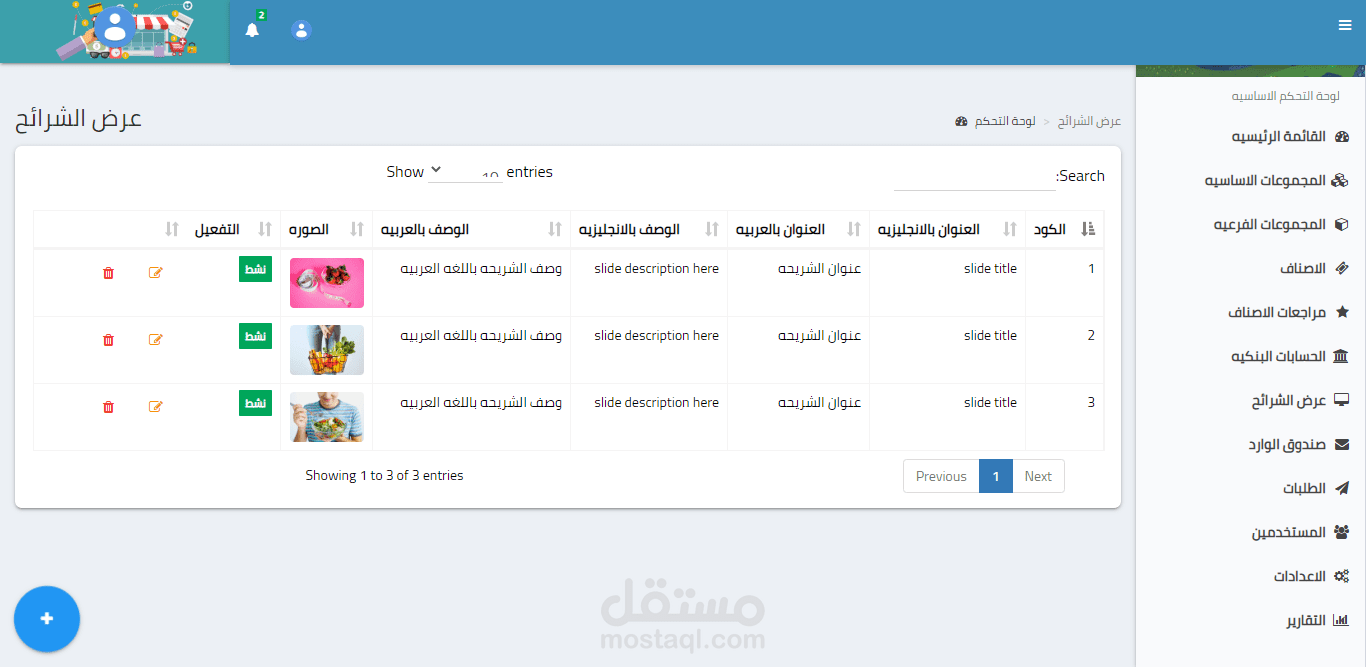Click the gears icon beside الاعدادات

pyautogui.click(x=1342, y=577)
